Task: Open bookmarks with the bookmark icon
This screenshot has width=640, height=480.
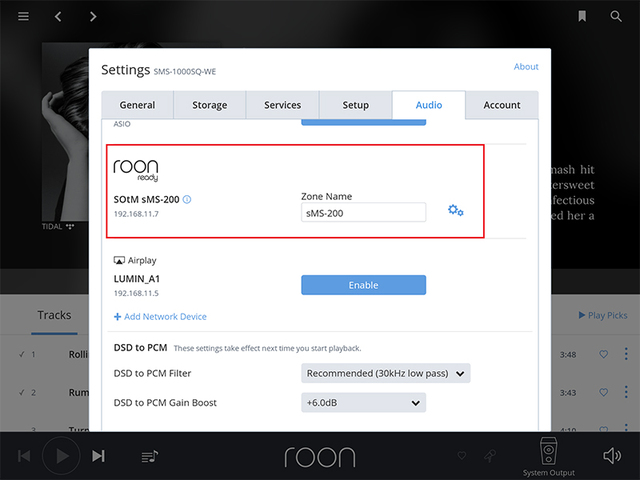Action: 582,16
